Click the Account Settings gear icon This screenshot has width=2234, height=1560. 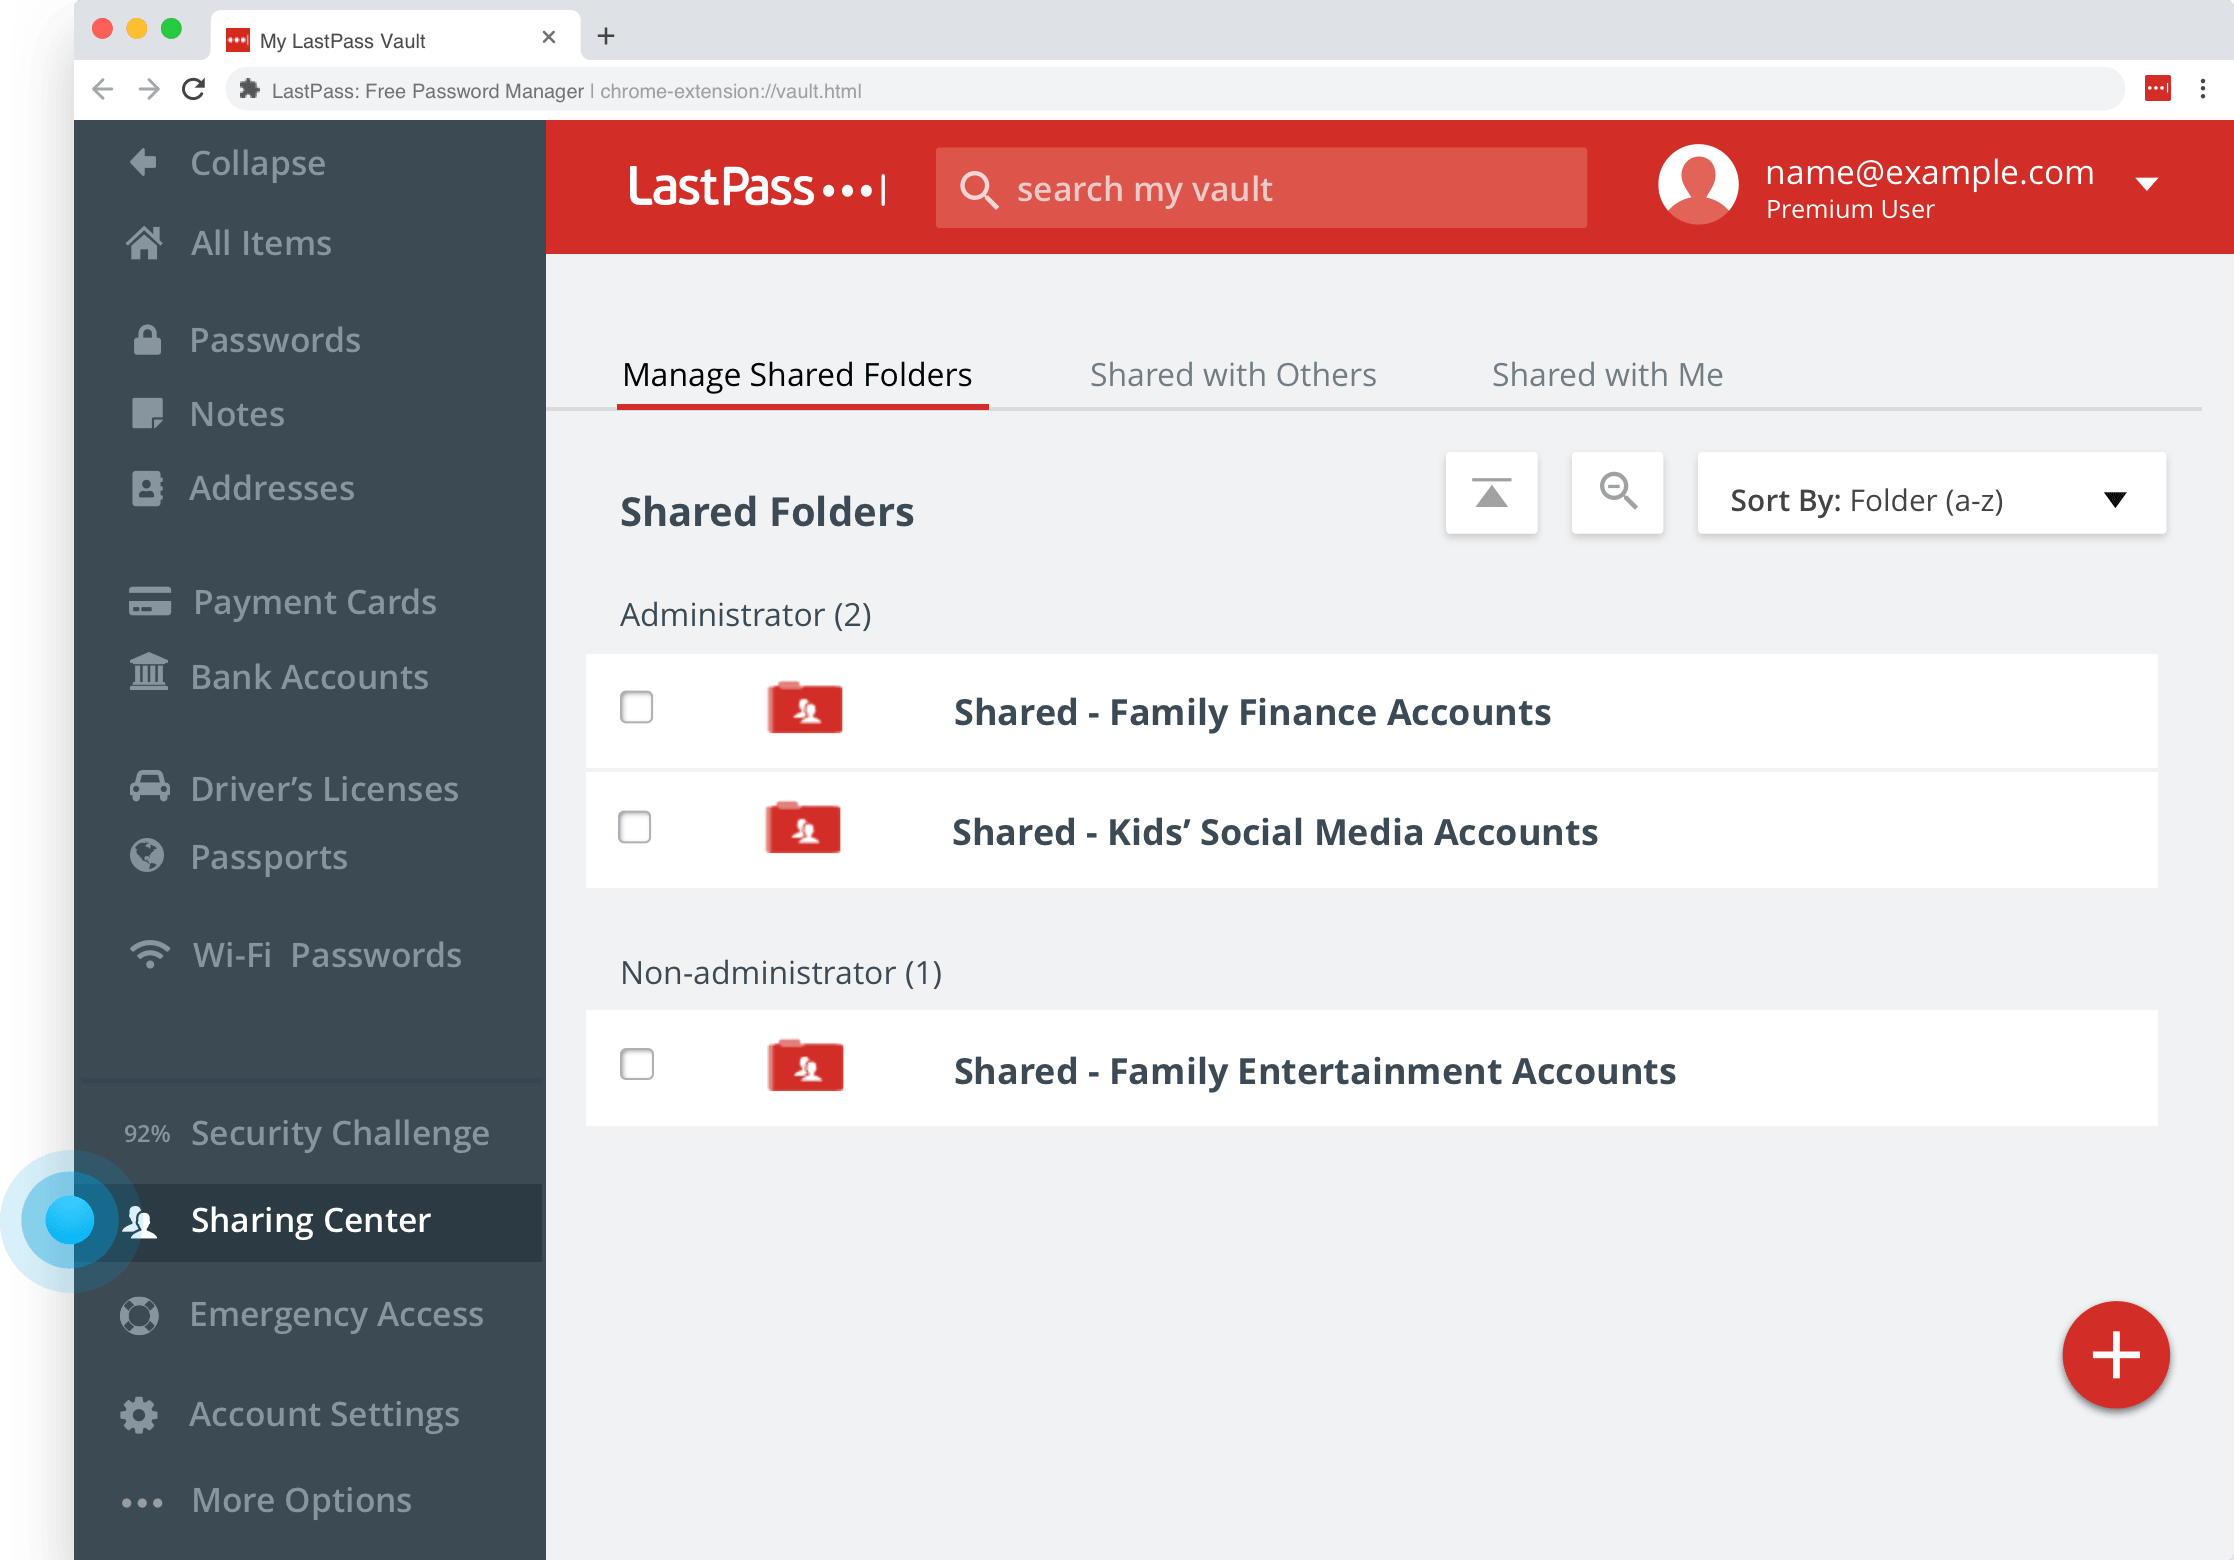click(x=139, y=1414)
